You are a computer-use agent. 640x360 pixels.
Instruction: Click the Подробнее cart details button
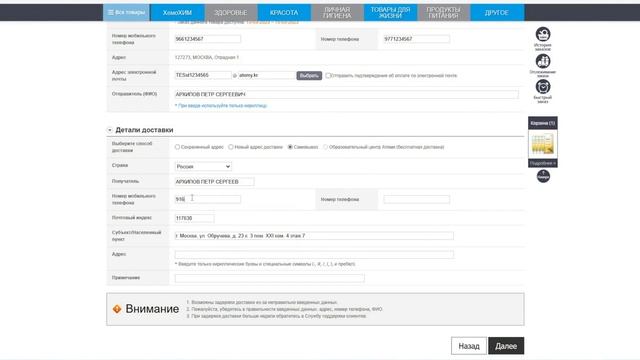pyautogui.click(x=542, y=163)
